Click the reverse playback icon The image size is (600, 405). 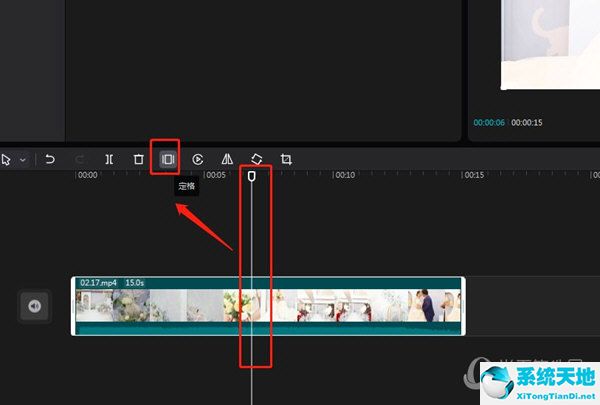pyautogui.click(x=197, y=159)
